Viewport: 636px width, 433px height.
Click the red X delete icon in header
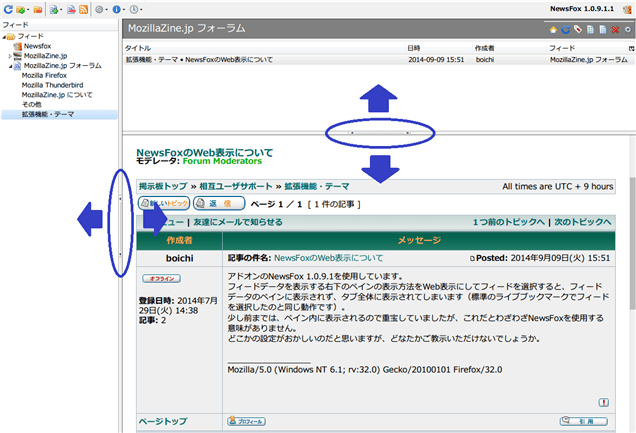tap(615, 30)
